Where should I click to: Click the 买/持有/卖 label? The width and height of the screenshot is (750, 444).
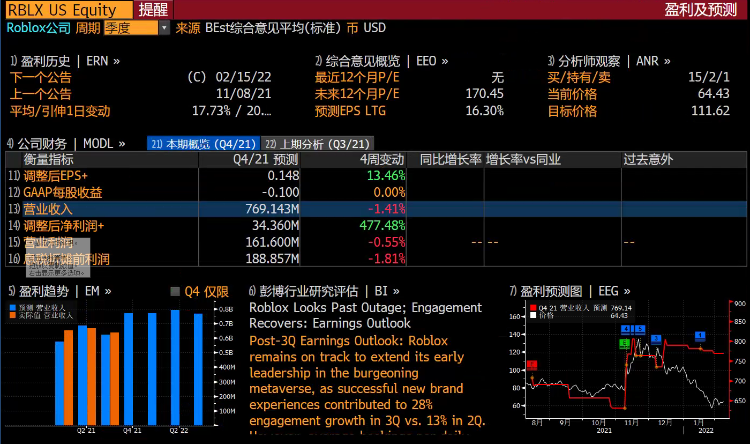(579, 77)
